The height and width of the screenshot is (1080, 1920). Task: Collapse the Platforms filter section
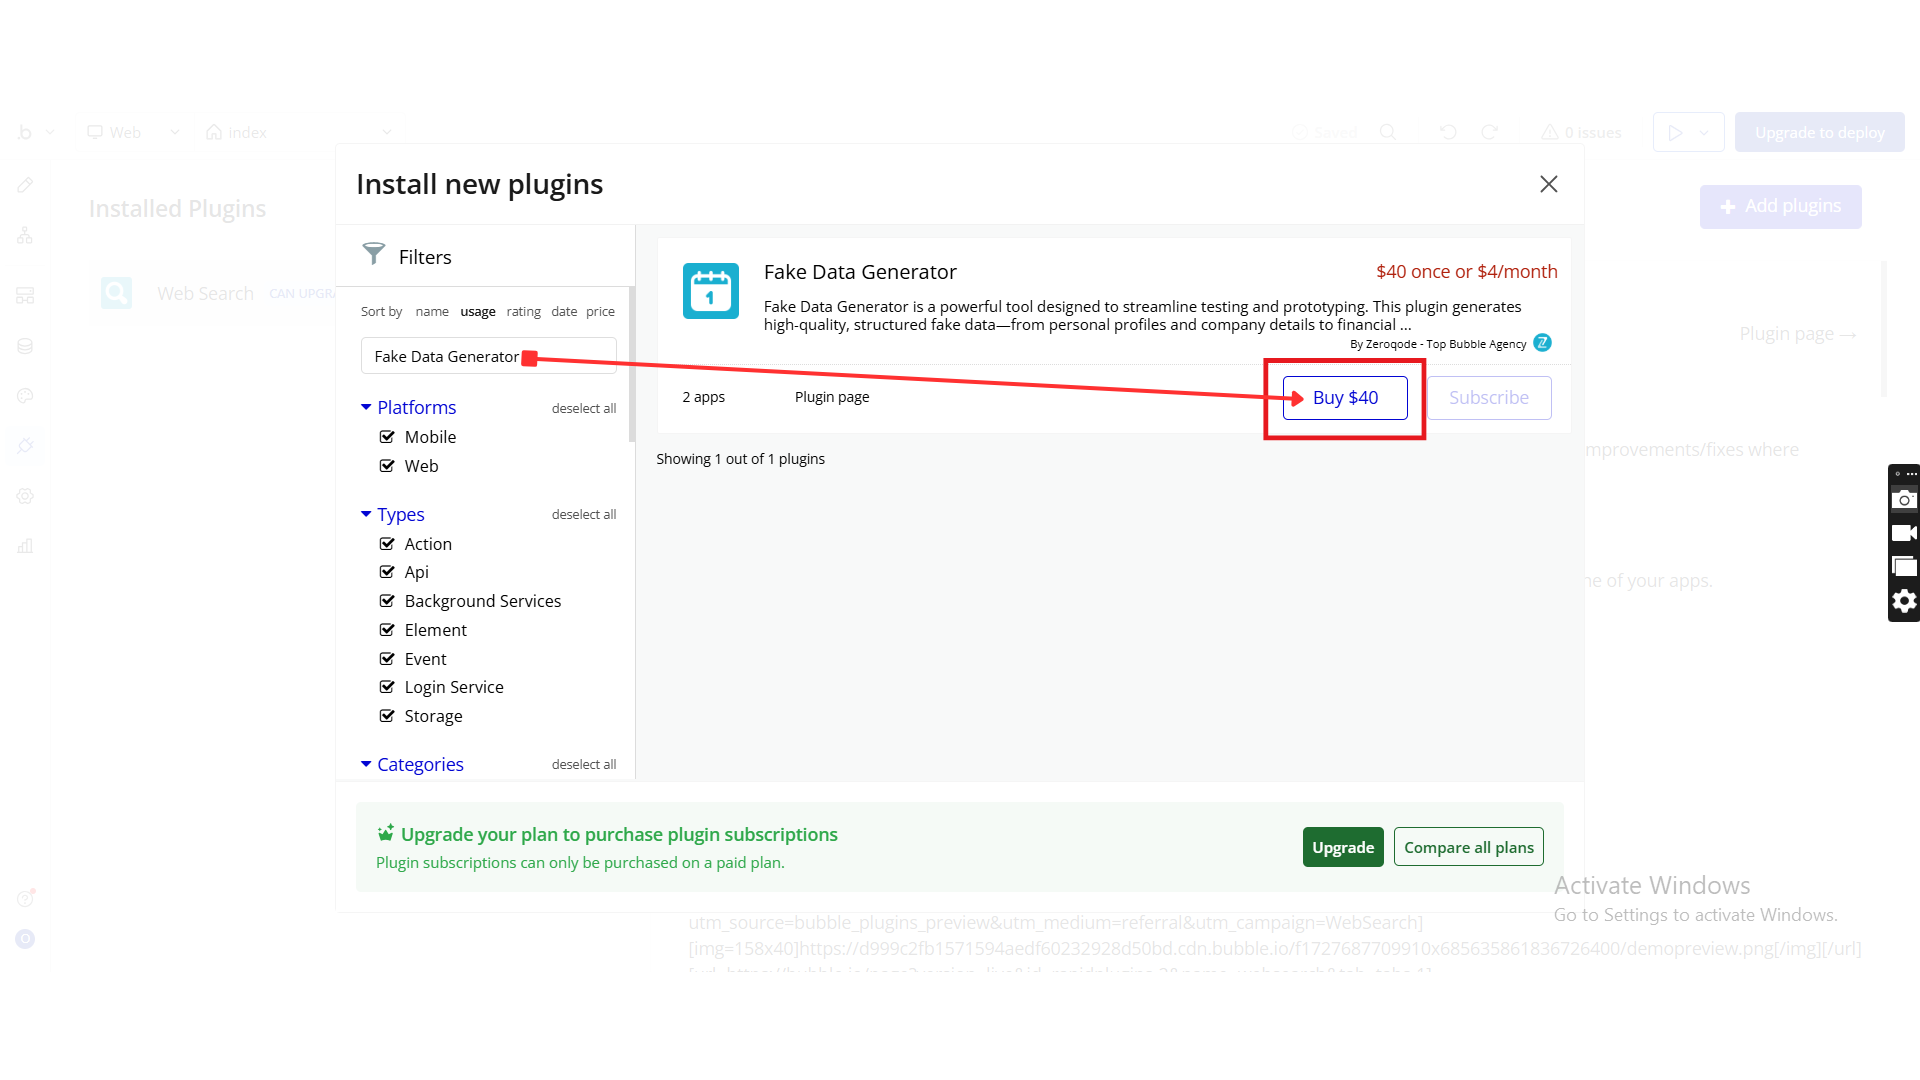click(366, 407)
